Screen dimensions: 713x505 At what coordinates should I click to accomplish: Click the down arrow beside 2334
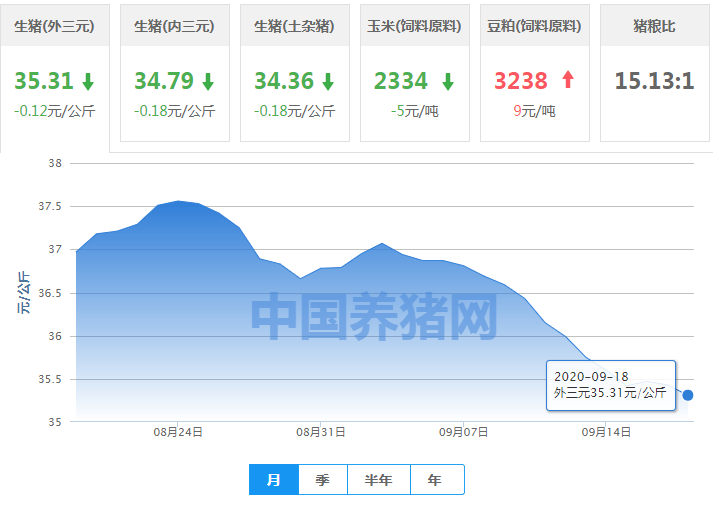click(x=448, y=82)
